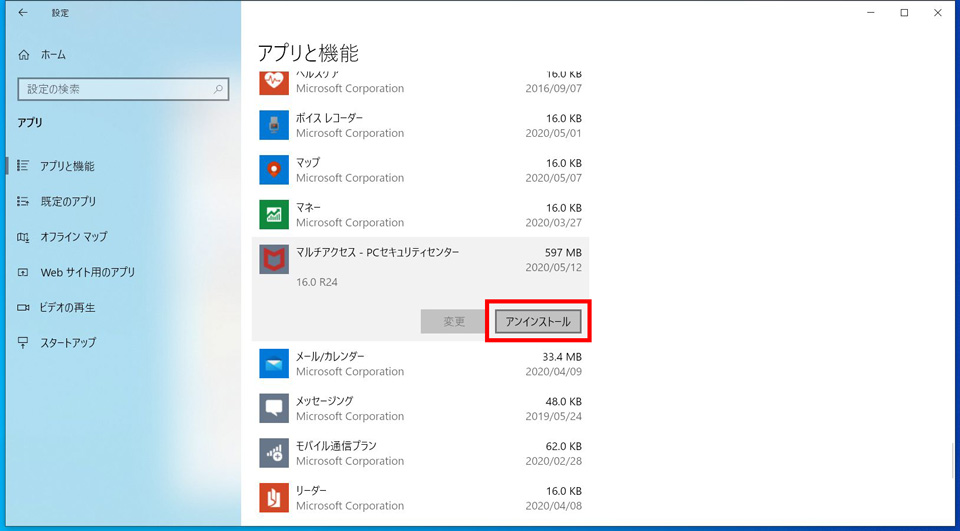Minimize the Settings window
Image resolution: width=960 pixels, height=531 pixels.
[871, 13]
